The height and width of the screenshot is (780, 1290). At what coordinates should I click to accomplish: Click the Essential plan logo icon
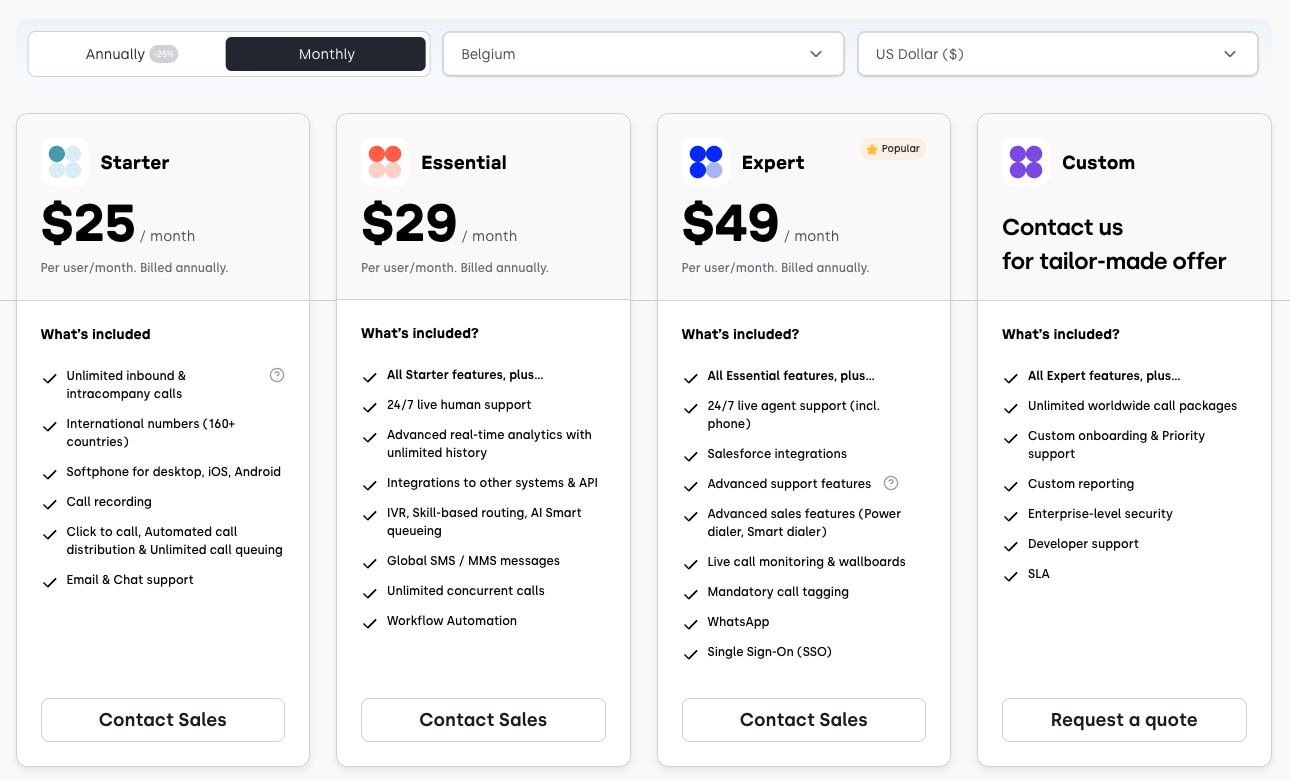pyautogui.click(x=385, y=162)
